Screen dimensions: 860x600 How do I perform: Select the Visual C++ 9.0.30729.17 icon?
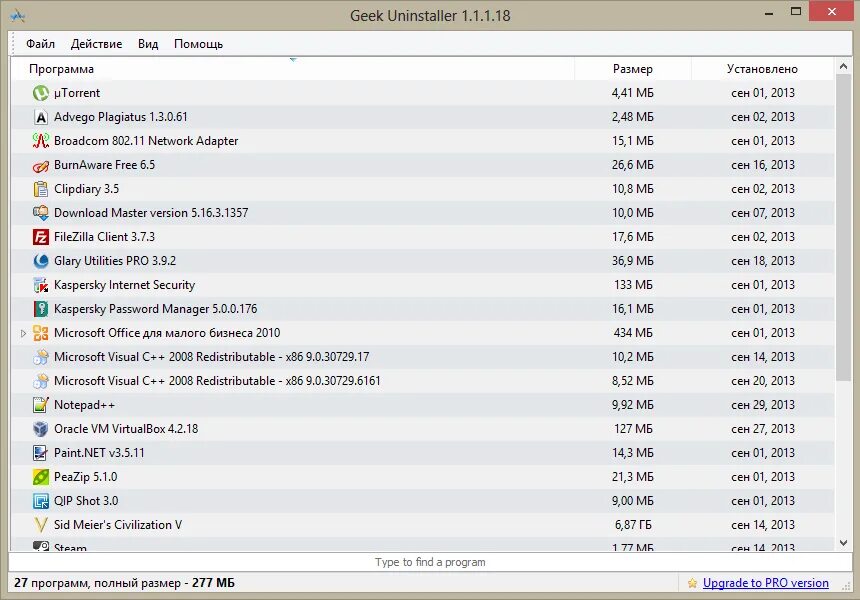(41, 357)
